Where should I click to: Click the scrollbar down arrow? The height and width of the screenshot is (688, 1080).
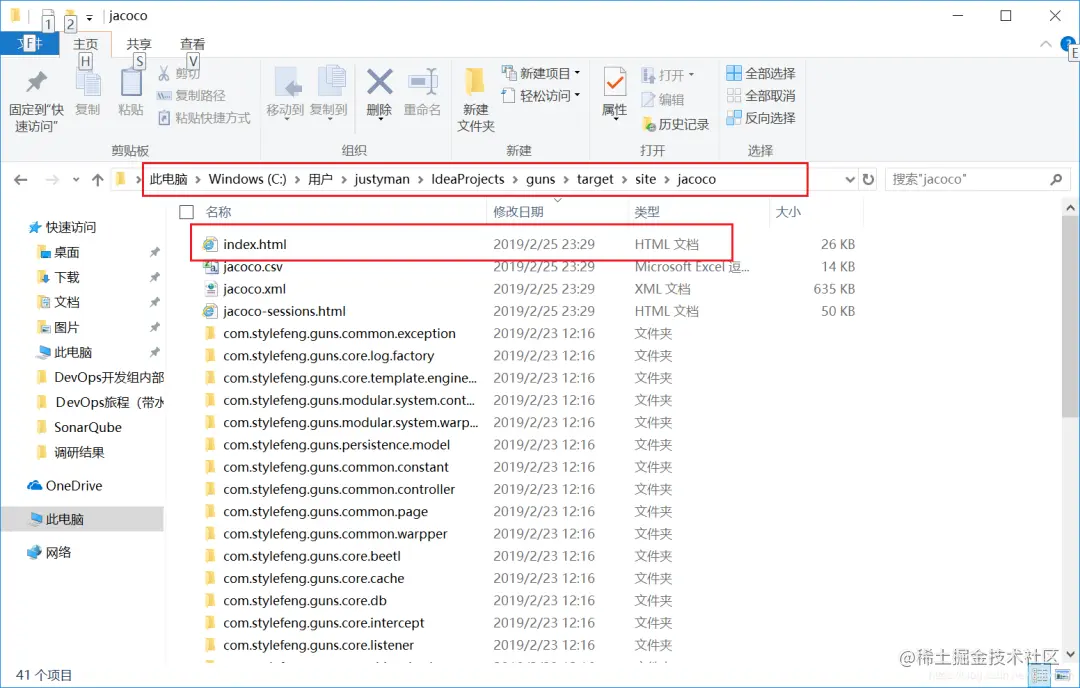(x=1070, y=654)
